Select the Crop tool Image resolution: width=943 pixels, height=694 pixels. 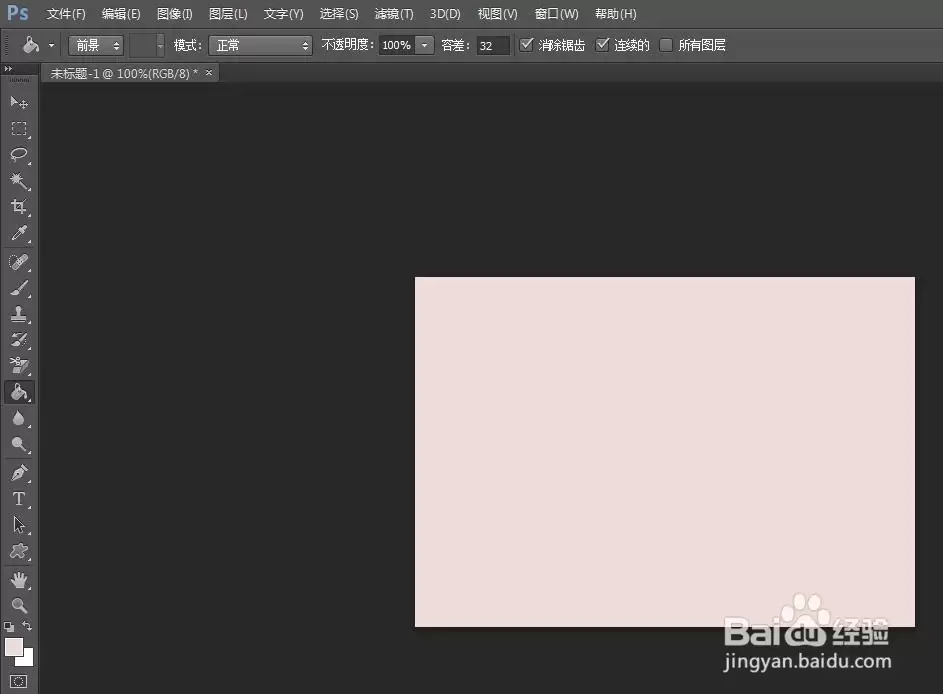coord(19,206)
